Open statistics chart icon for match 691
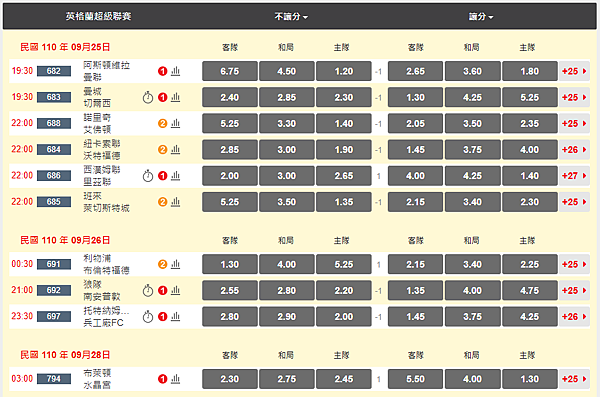The height and width of the screenshot is (397, 600). pos(175,264)
